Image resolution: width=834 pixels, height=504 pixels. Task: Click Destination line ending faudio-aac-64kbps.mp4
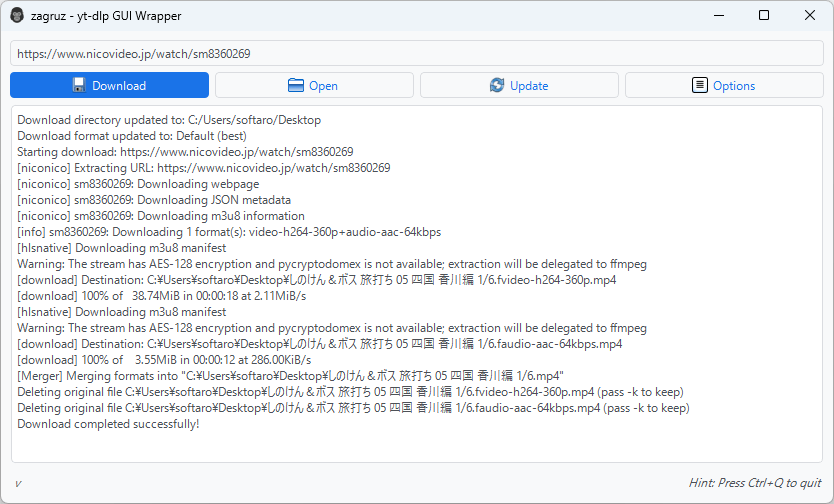click(x=320, y=344)
